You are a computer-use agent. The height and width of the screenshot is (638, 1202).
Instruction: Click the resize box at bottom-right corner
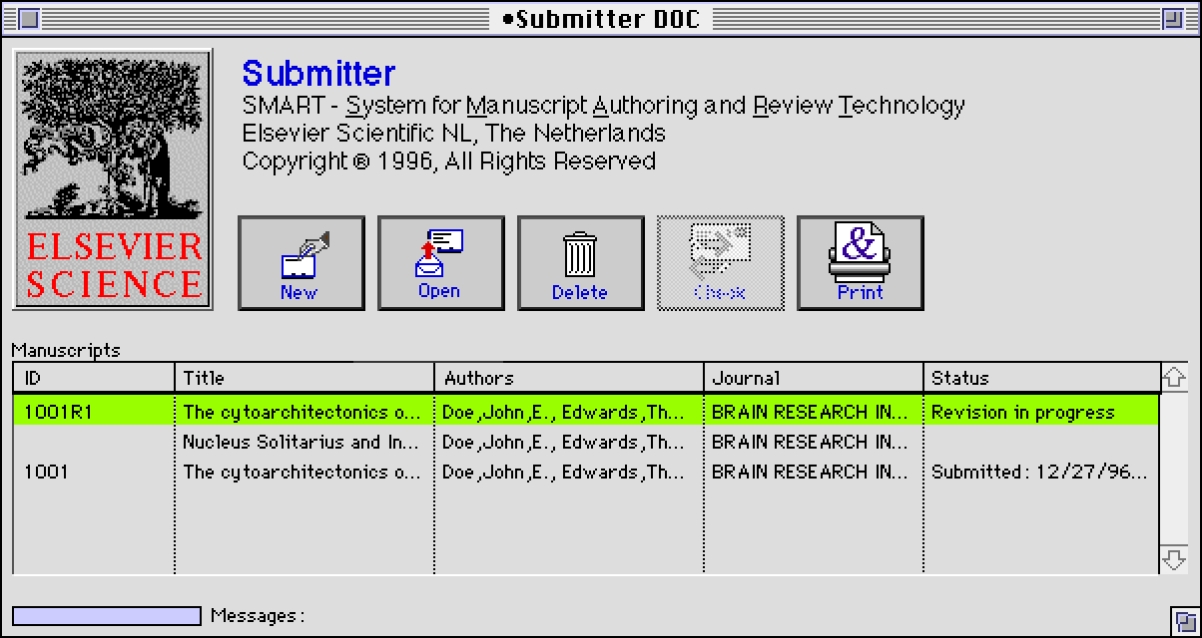[x=1183, y=620]
